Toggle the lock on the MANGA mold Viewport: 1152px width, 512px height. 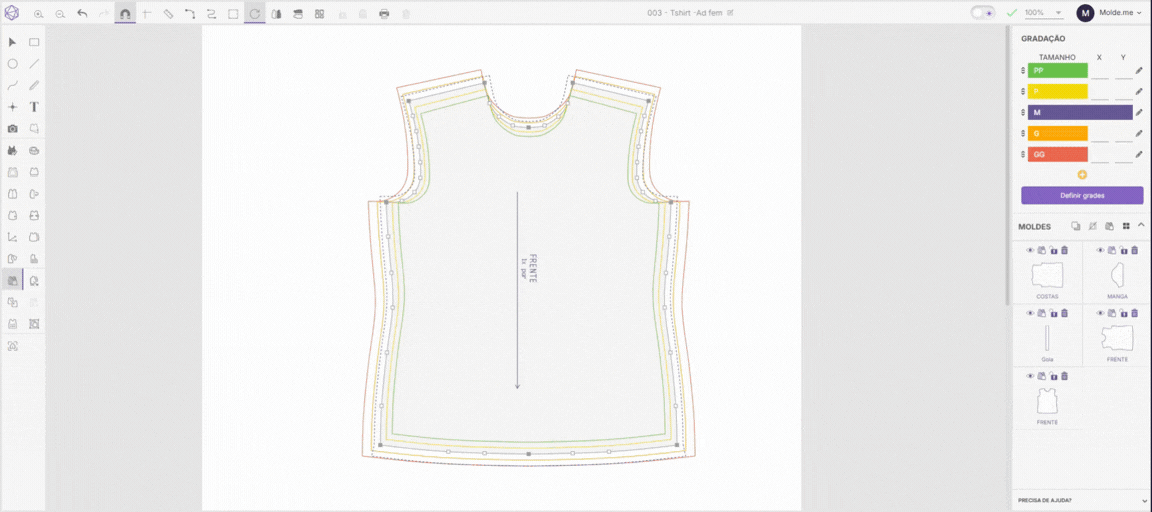pos(1124,250)
